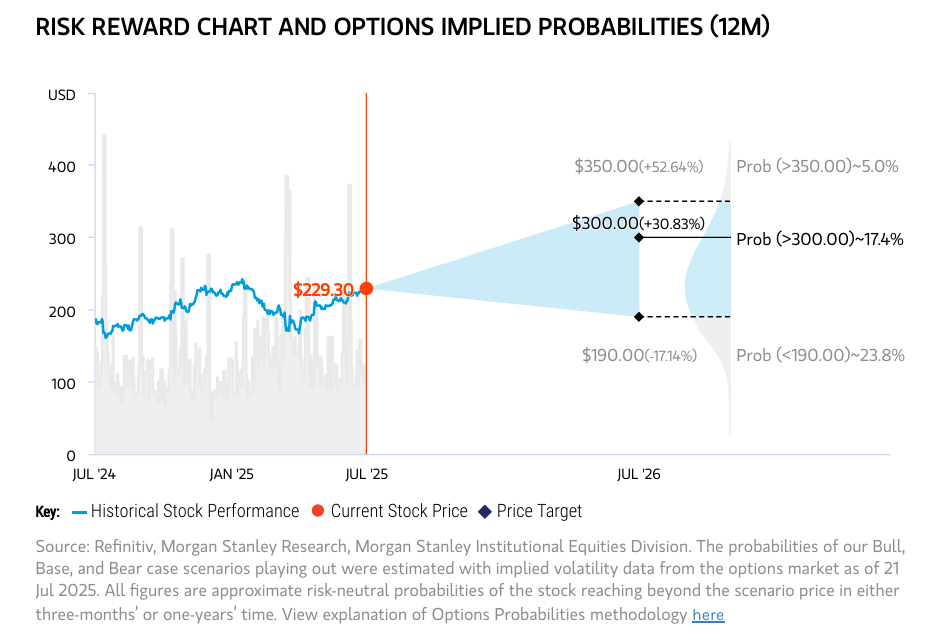Click the JUL '24 axis label

coord(95,473)
